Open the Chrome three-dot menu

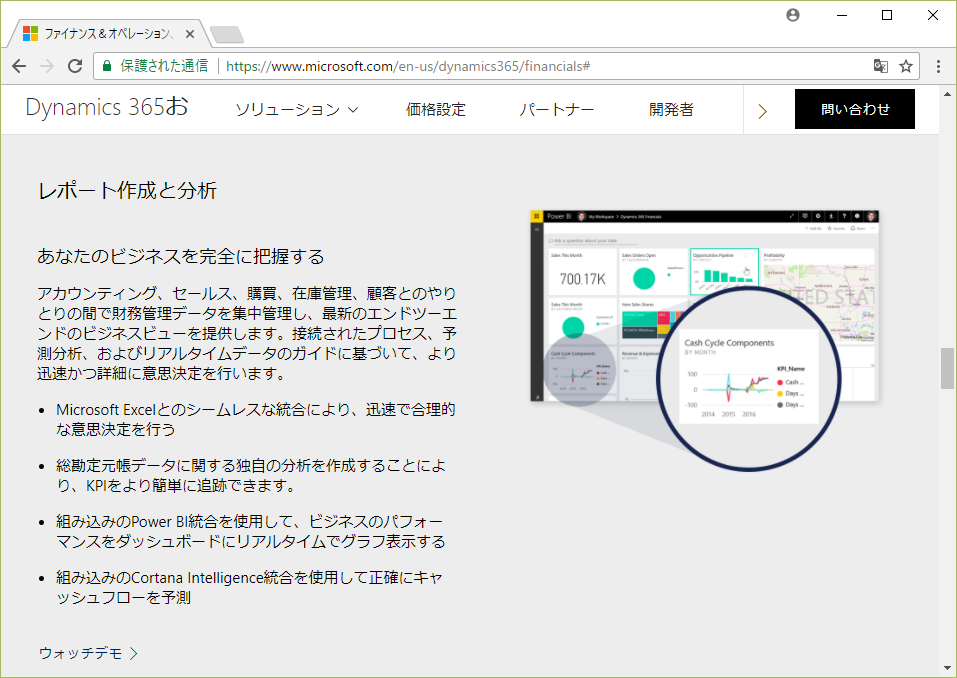click(x=938, y=66)
